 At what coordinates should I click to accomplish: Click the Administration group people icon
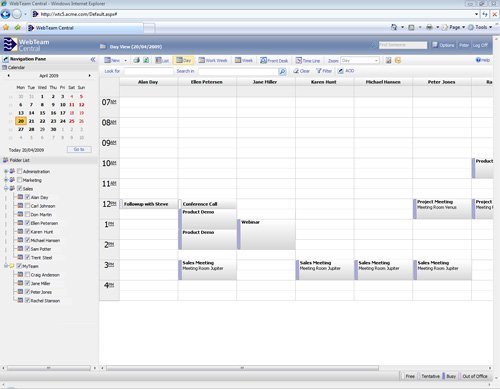pos(12,171)
